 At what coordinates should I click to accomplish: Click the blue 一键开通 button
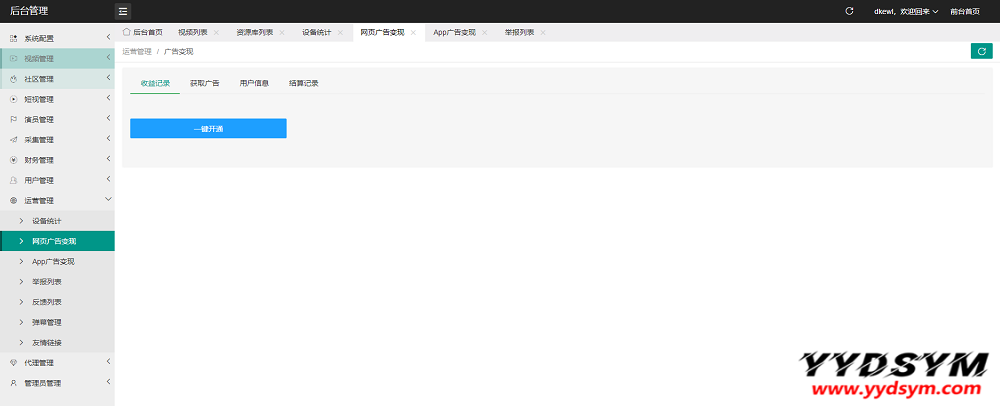208,128
